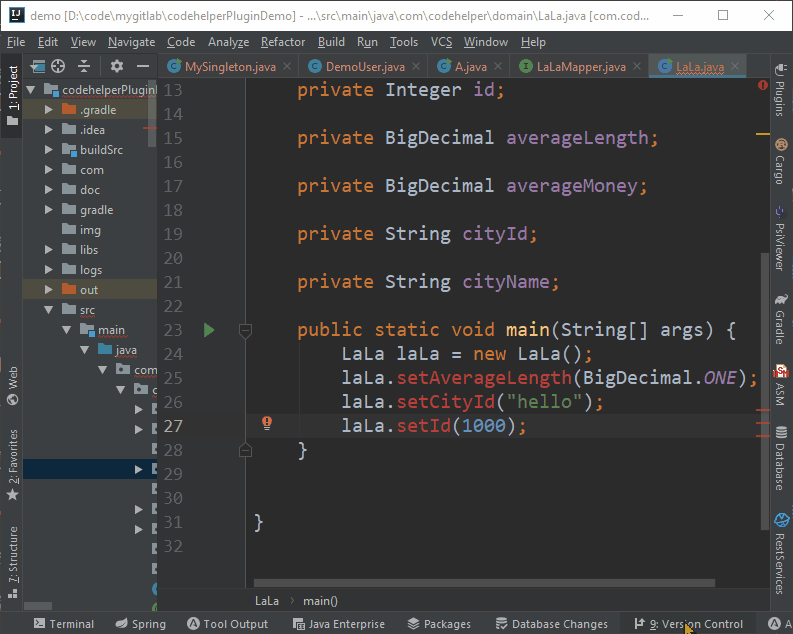Close the A.java tab

tap(498, 66)
